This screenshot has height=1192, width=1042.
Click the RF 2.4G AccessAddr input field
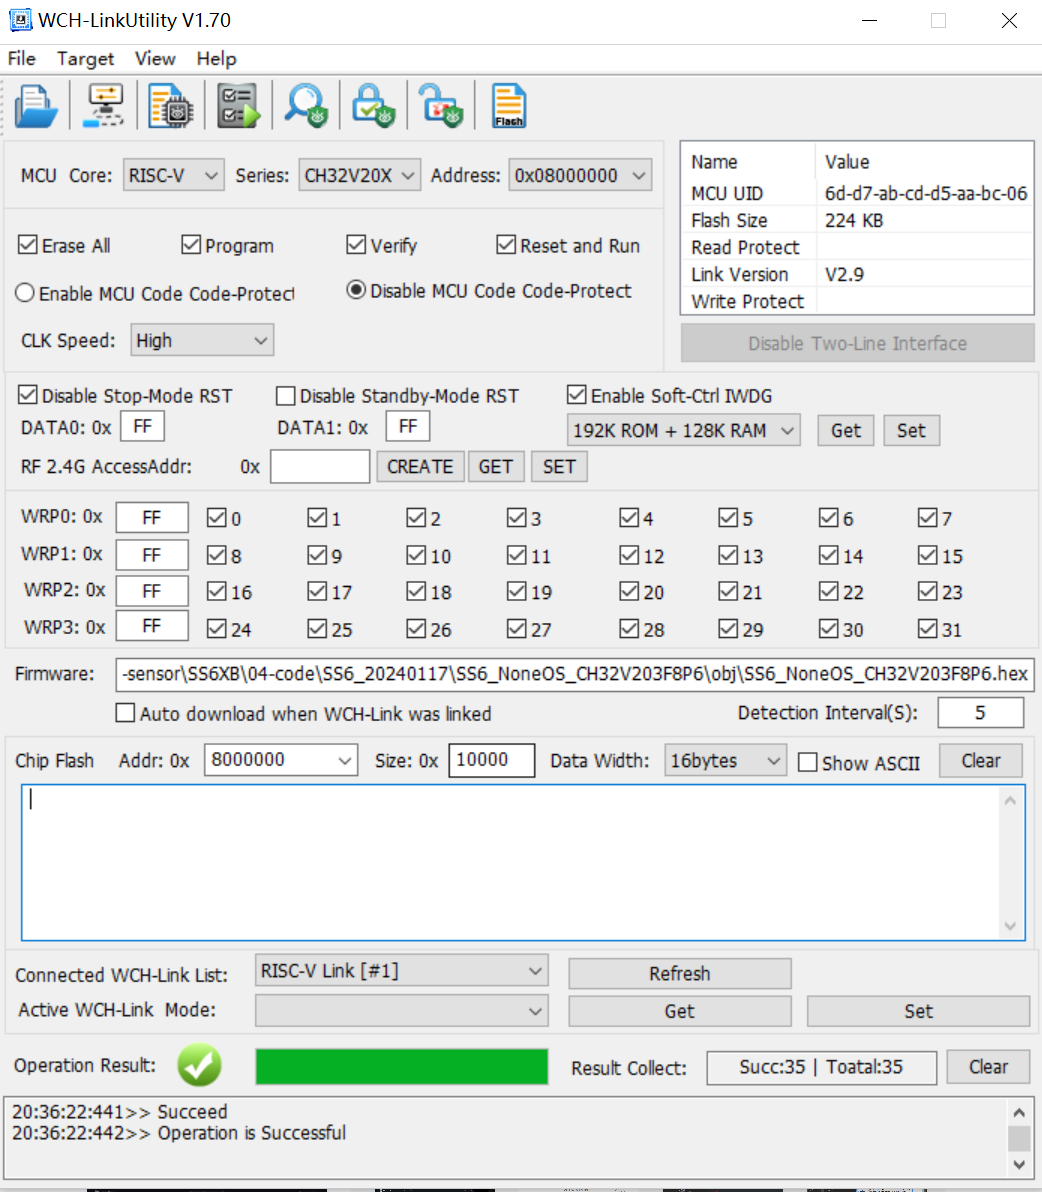point(320,466)
